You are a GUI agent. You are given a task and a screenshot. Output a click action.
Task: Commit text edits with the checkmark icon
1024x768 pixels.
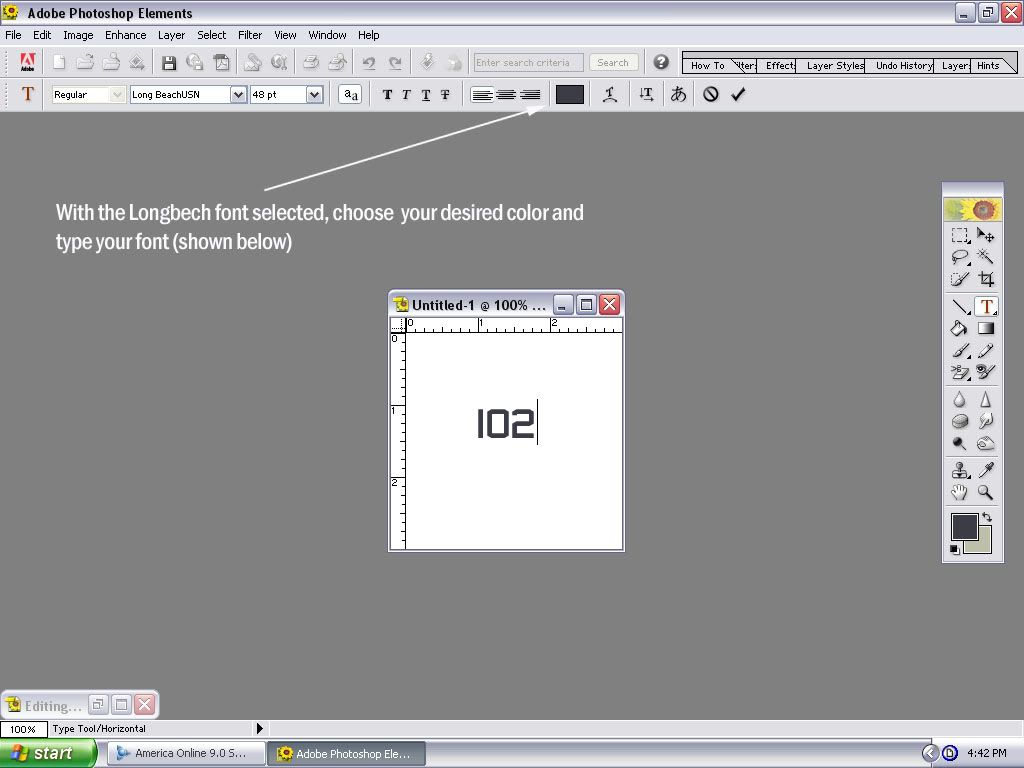click(738, 95)
